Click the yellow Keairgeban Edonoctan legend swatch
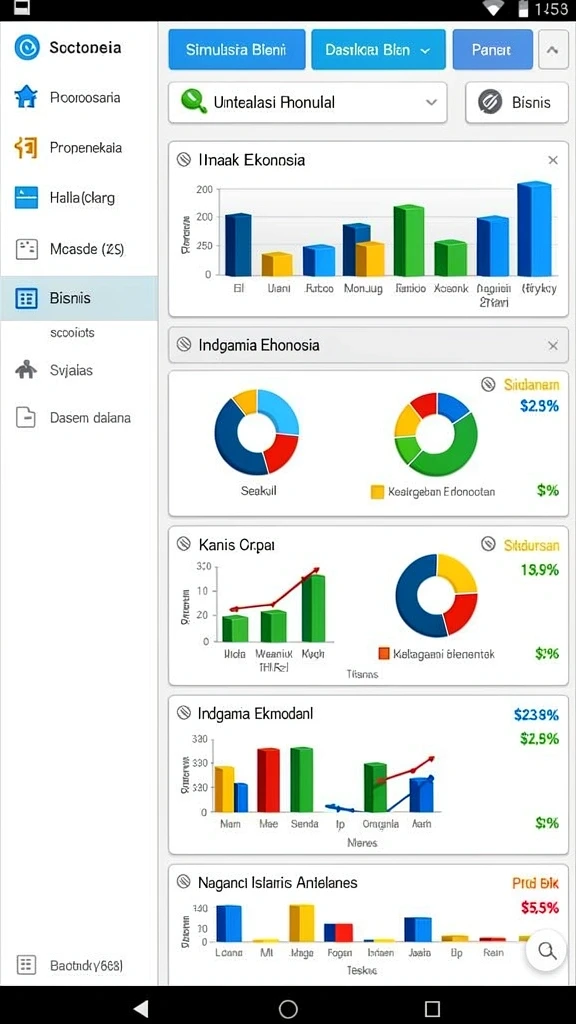Screen dimensions: 576x1024 pyautogui.click(x=377, y=492)
